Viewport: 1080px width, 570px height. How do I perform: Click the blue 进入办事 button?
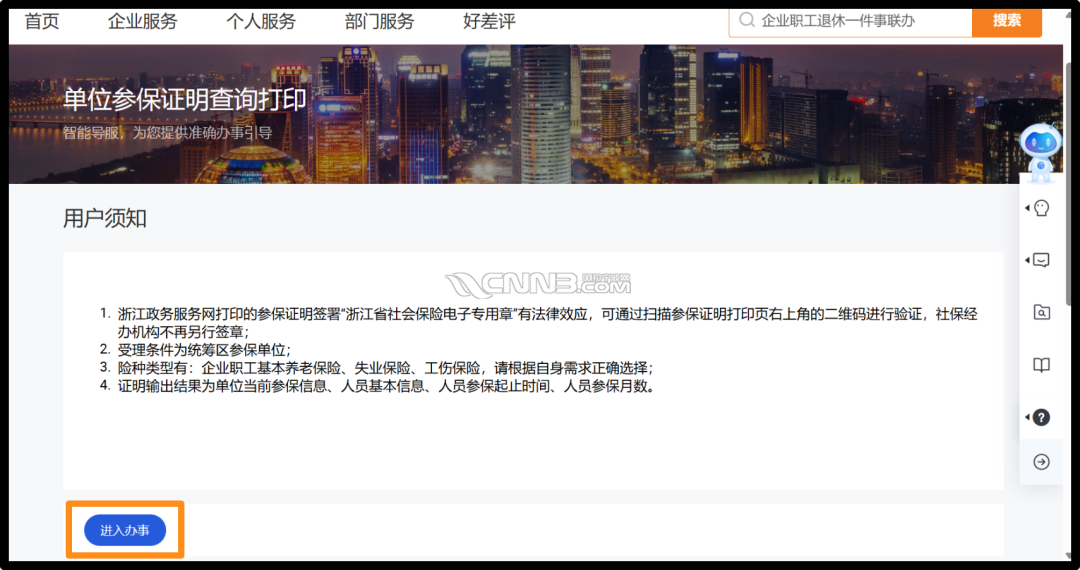pyautogui.click(x=125, y=530)
